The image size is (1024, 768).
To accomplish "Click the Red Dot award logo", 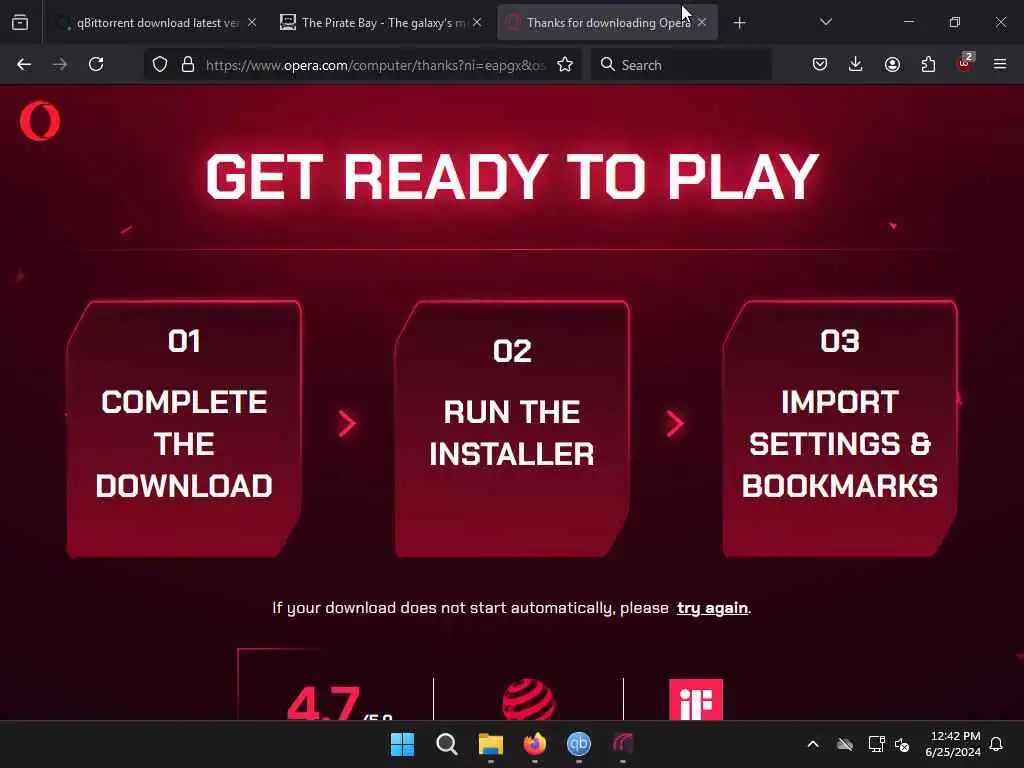I will (529, 699).
